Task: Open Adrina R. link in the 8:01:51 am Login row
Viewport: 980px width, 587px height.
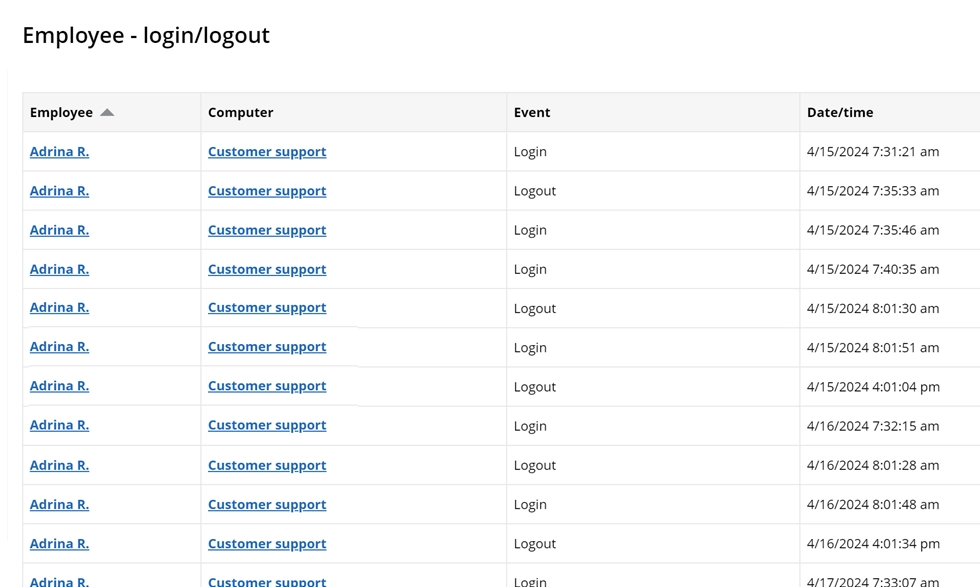Action: coord(58,346)
